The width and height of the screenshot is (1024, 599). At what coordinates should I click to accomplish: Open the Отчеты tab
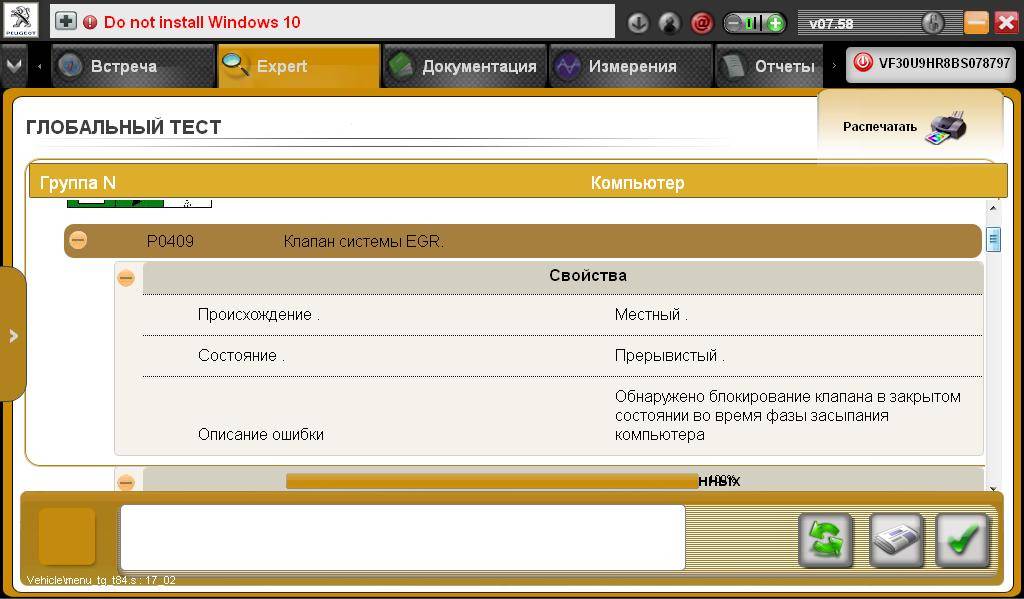click(x=770, y=66)
